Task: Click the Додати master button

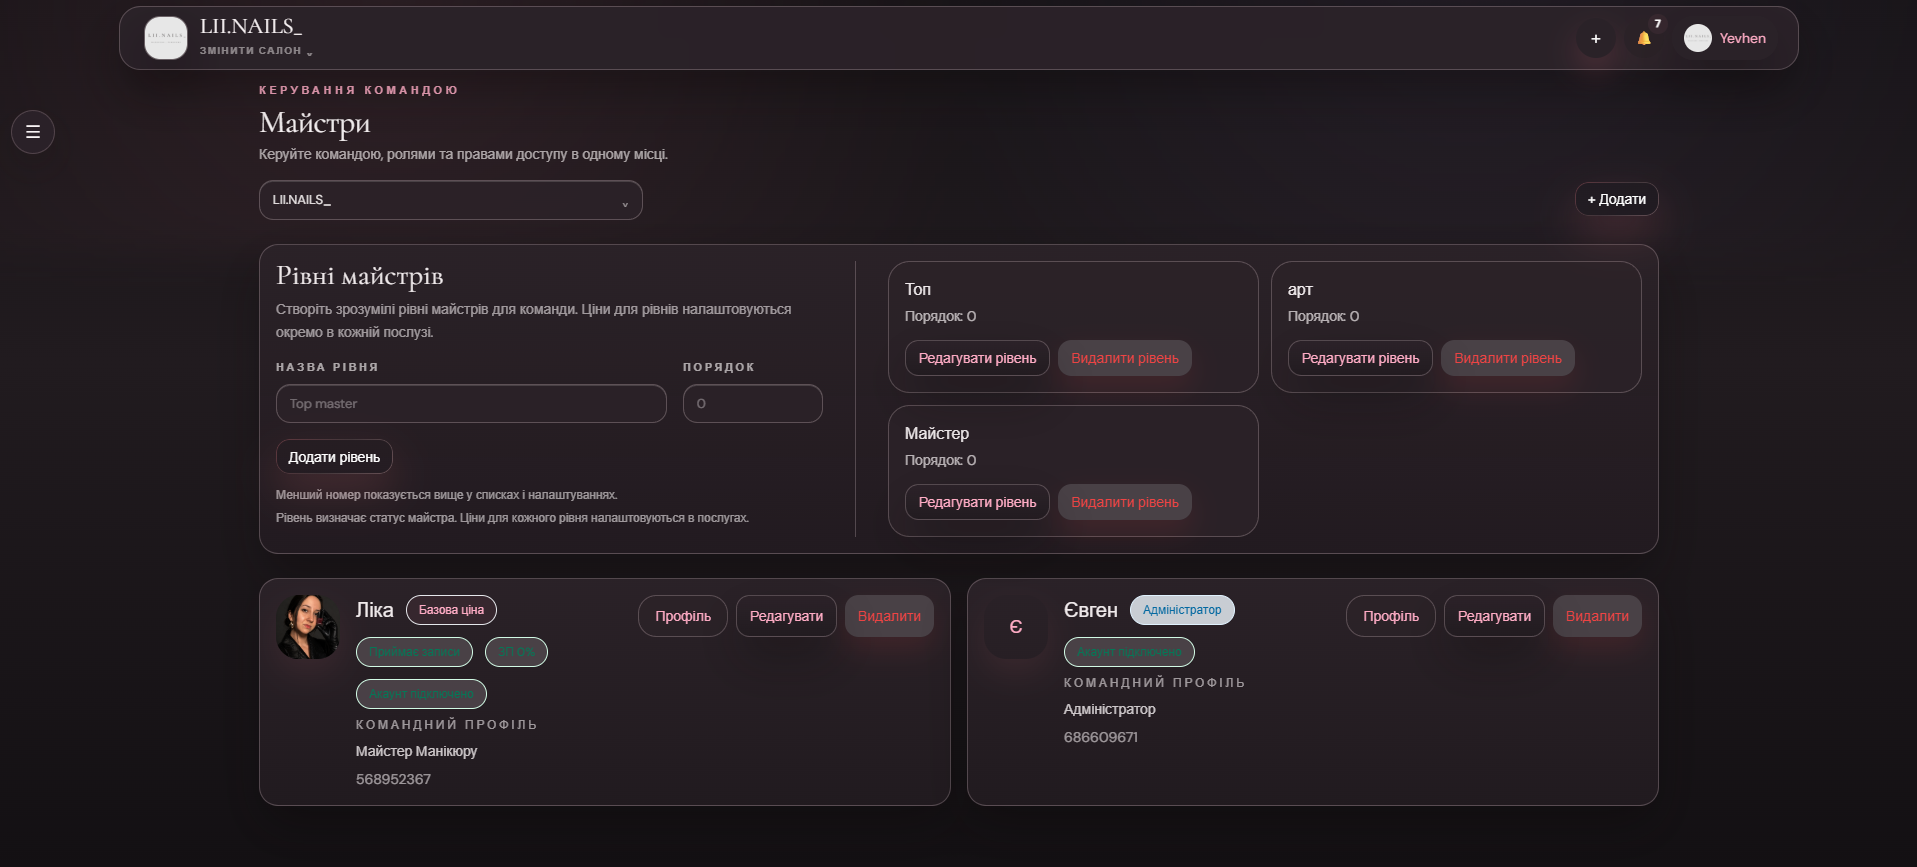Action: 1616,199
